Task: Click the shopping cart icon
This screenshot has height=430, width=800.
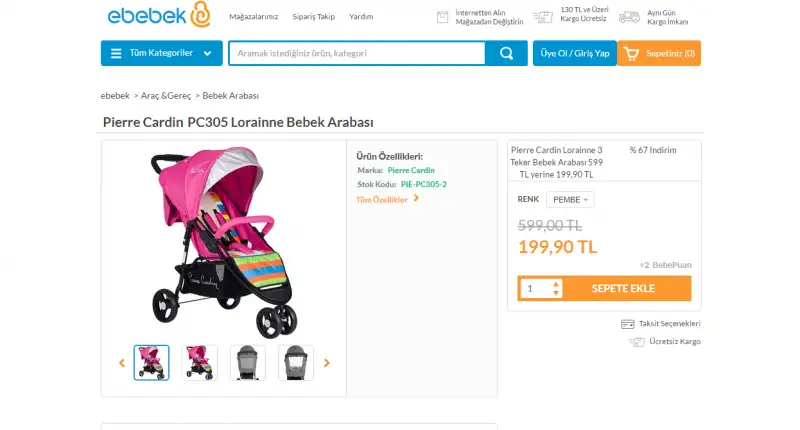Action: click(x=632, y=53)
